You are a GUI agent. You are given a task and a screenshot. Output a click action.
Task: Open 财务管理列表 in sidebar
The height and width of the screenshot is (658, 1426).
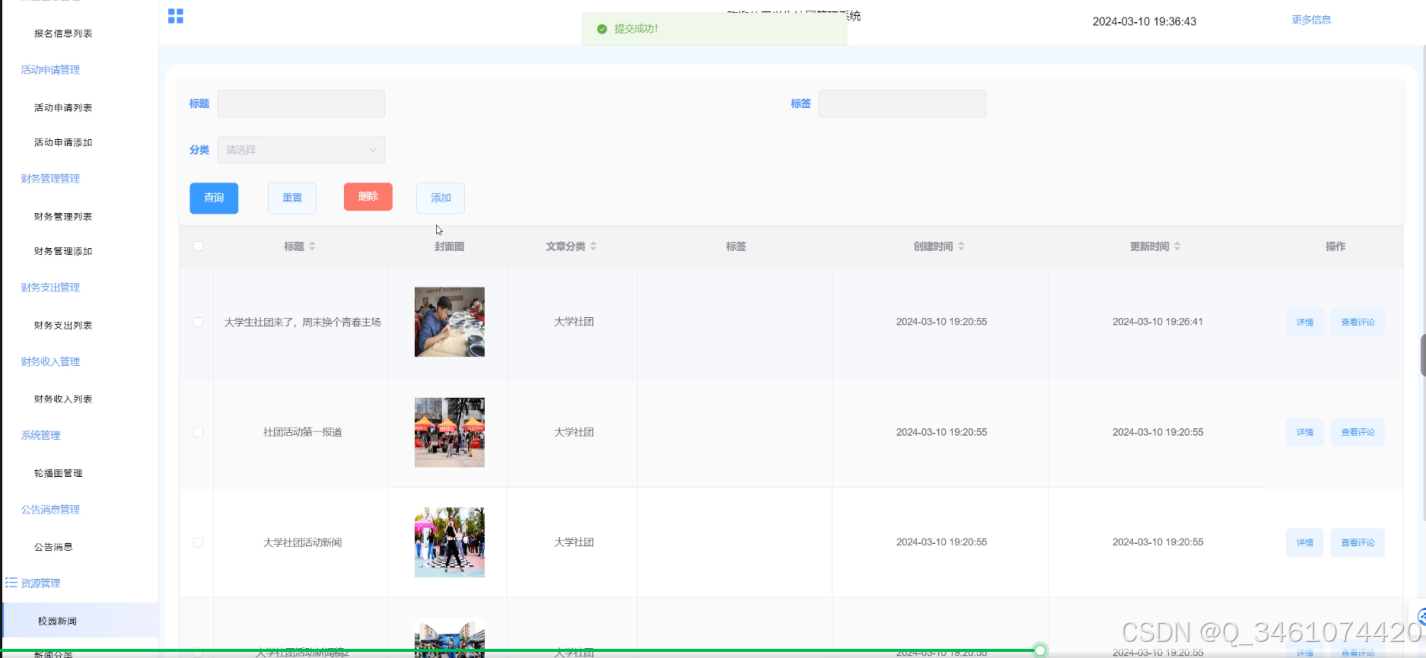pos(63,217)
